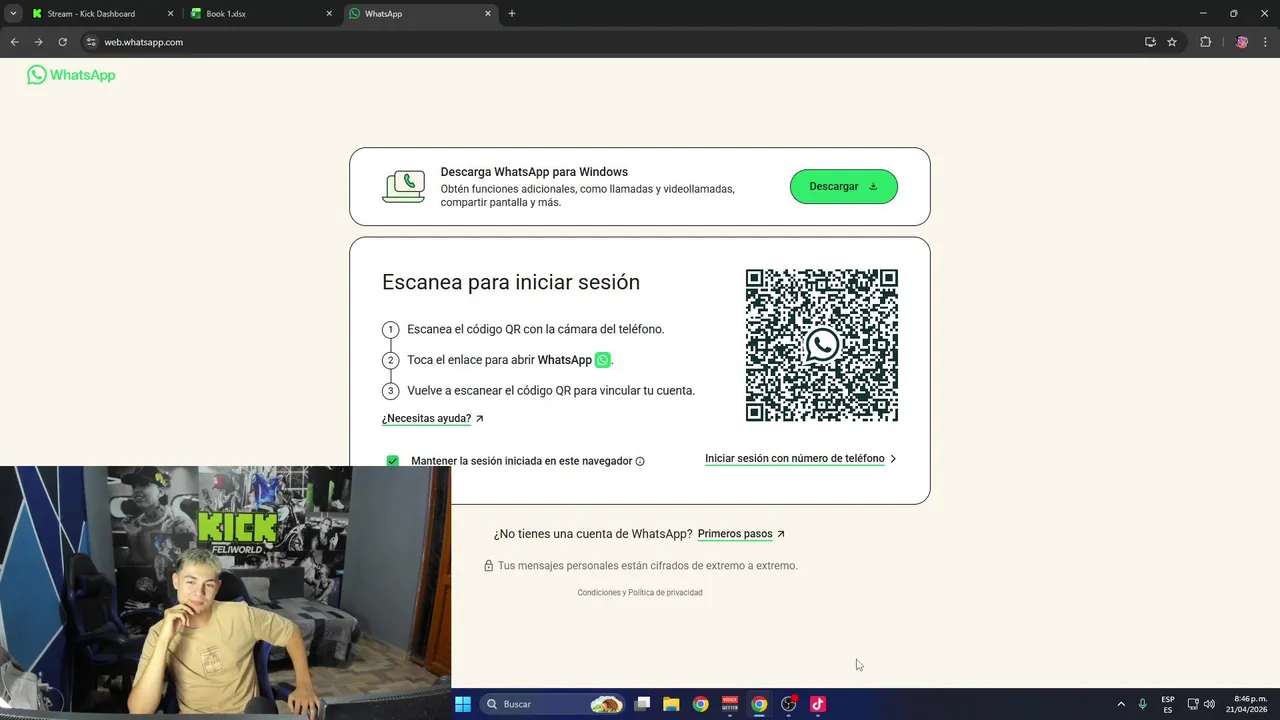1280x720 pixels.
Task: Open a new browser tab
Action: click(x=512, y=14)
